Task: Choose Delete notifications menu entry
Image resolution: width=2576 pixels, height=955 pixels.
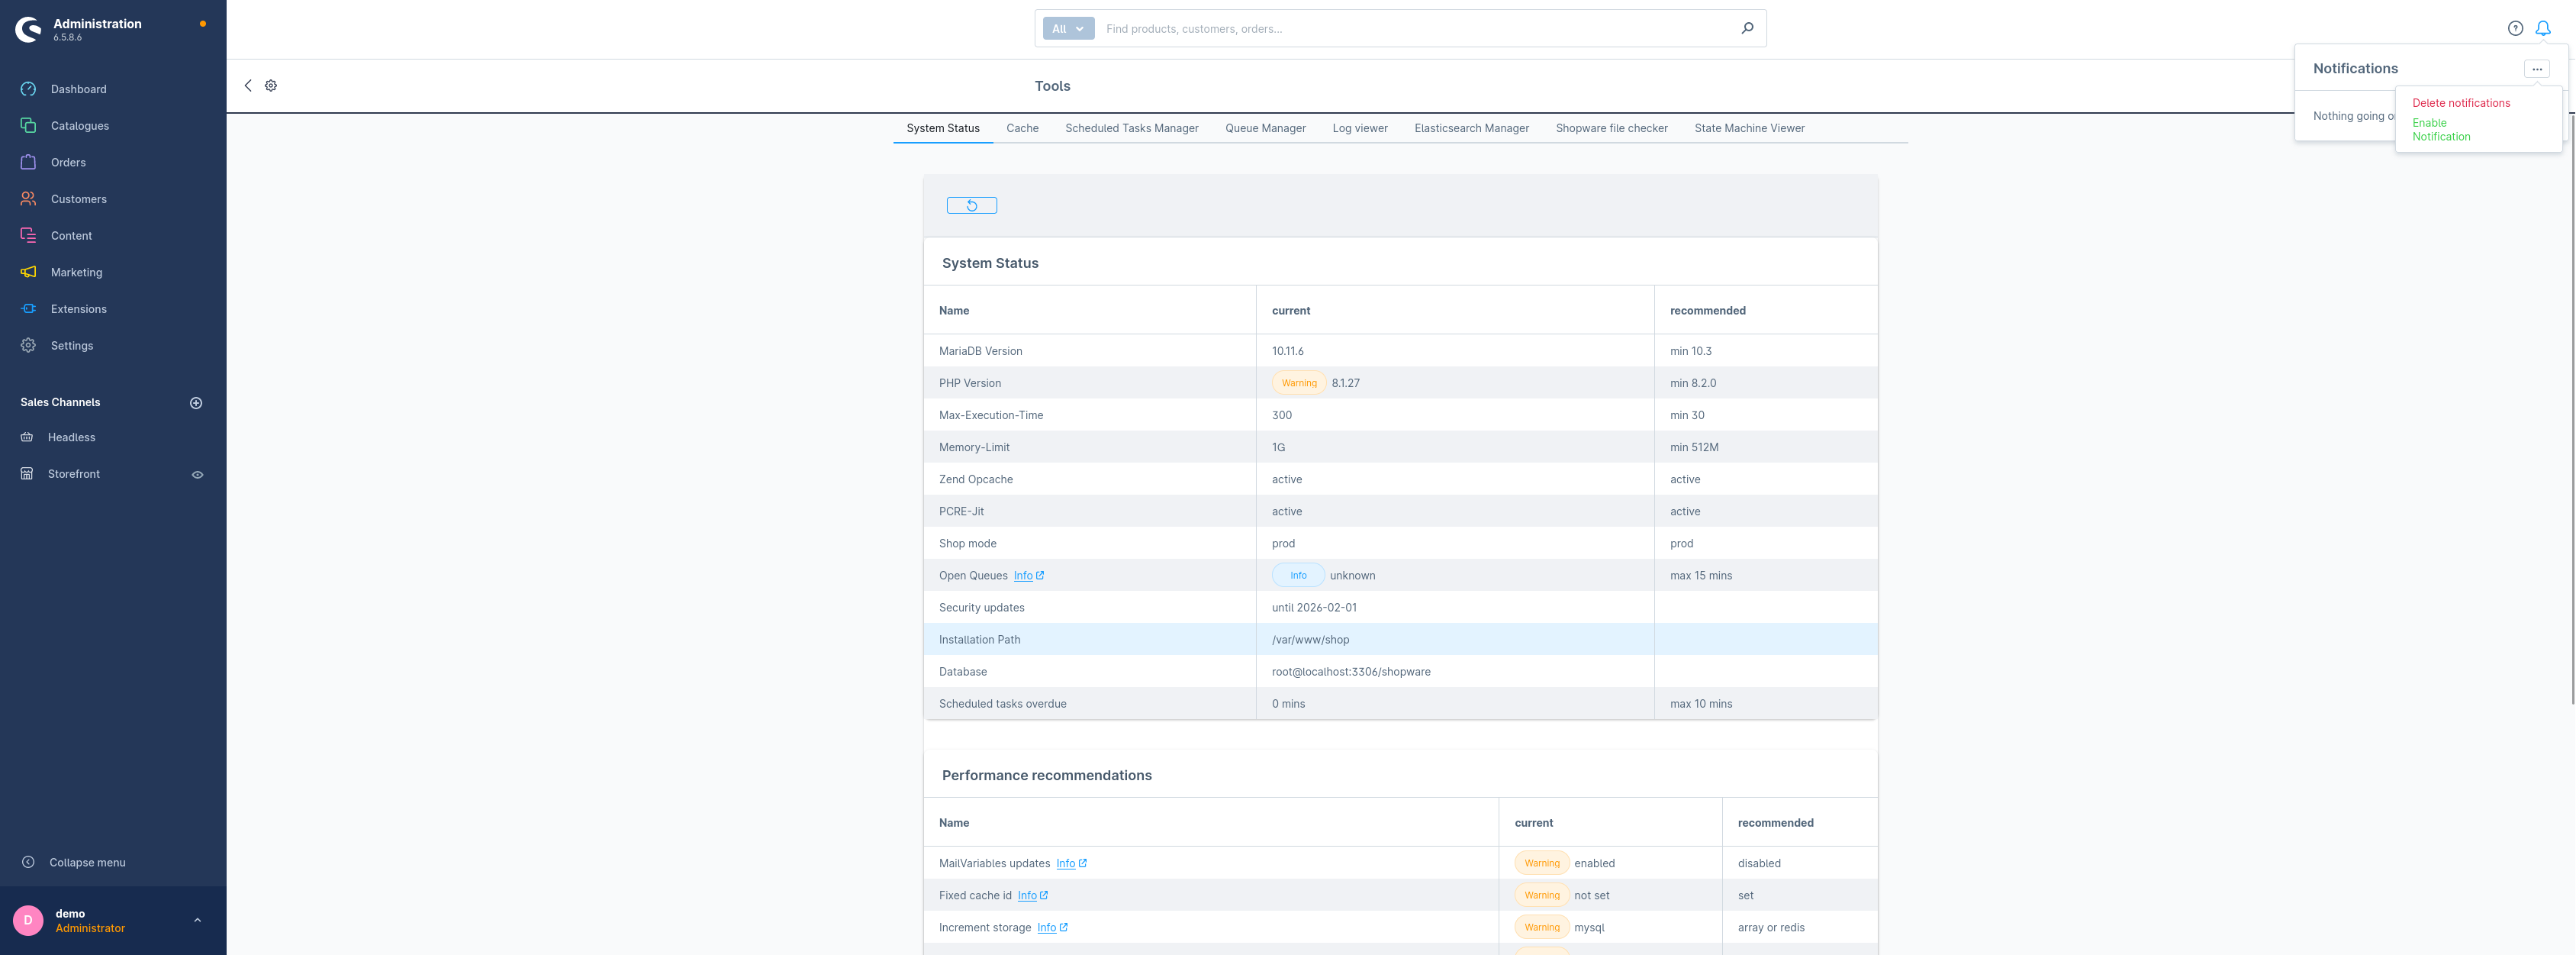Action: pyautogui.click(x=2461, y=103)
